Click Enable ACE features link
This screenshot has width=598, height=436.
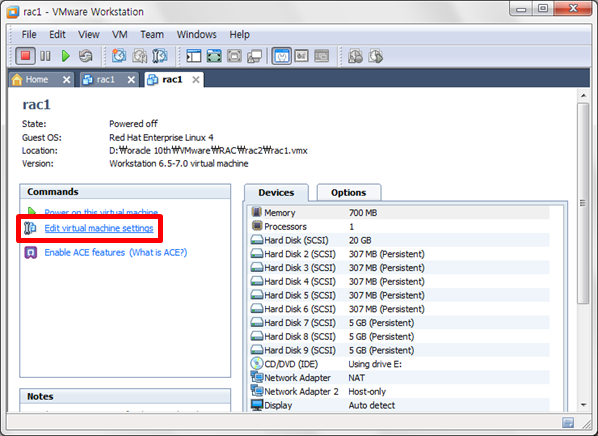[85, 253]
